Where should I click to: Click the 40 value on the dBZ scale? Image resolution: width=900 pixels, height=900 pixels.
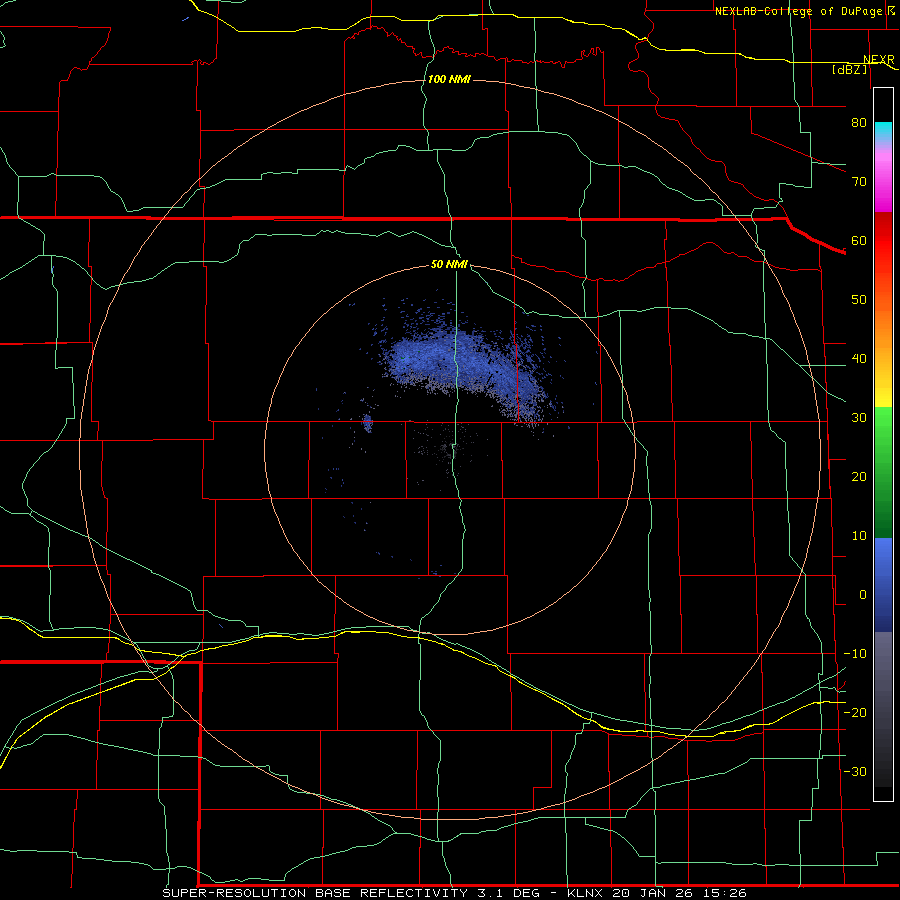pos(859,359)
